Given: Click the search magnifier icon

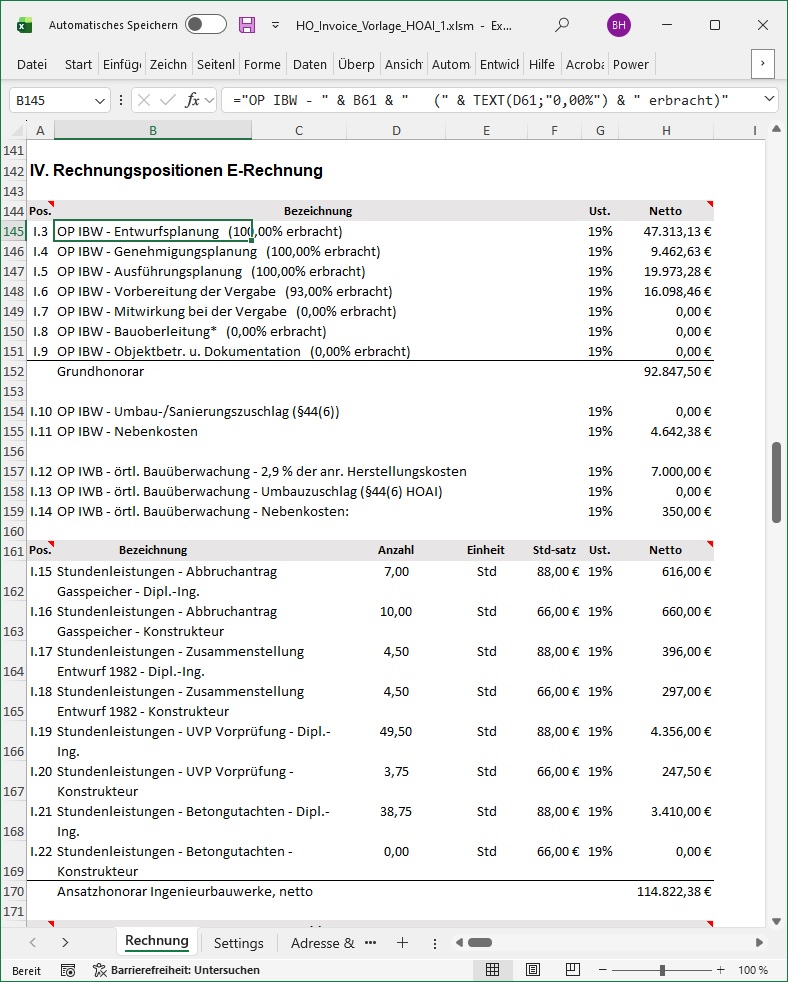Looking at the screenshot, I should tap(562, 25).
